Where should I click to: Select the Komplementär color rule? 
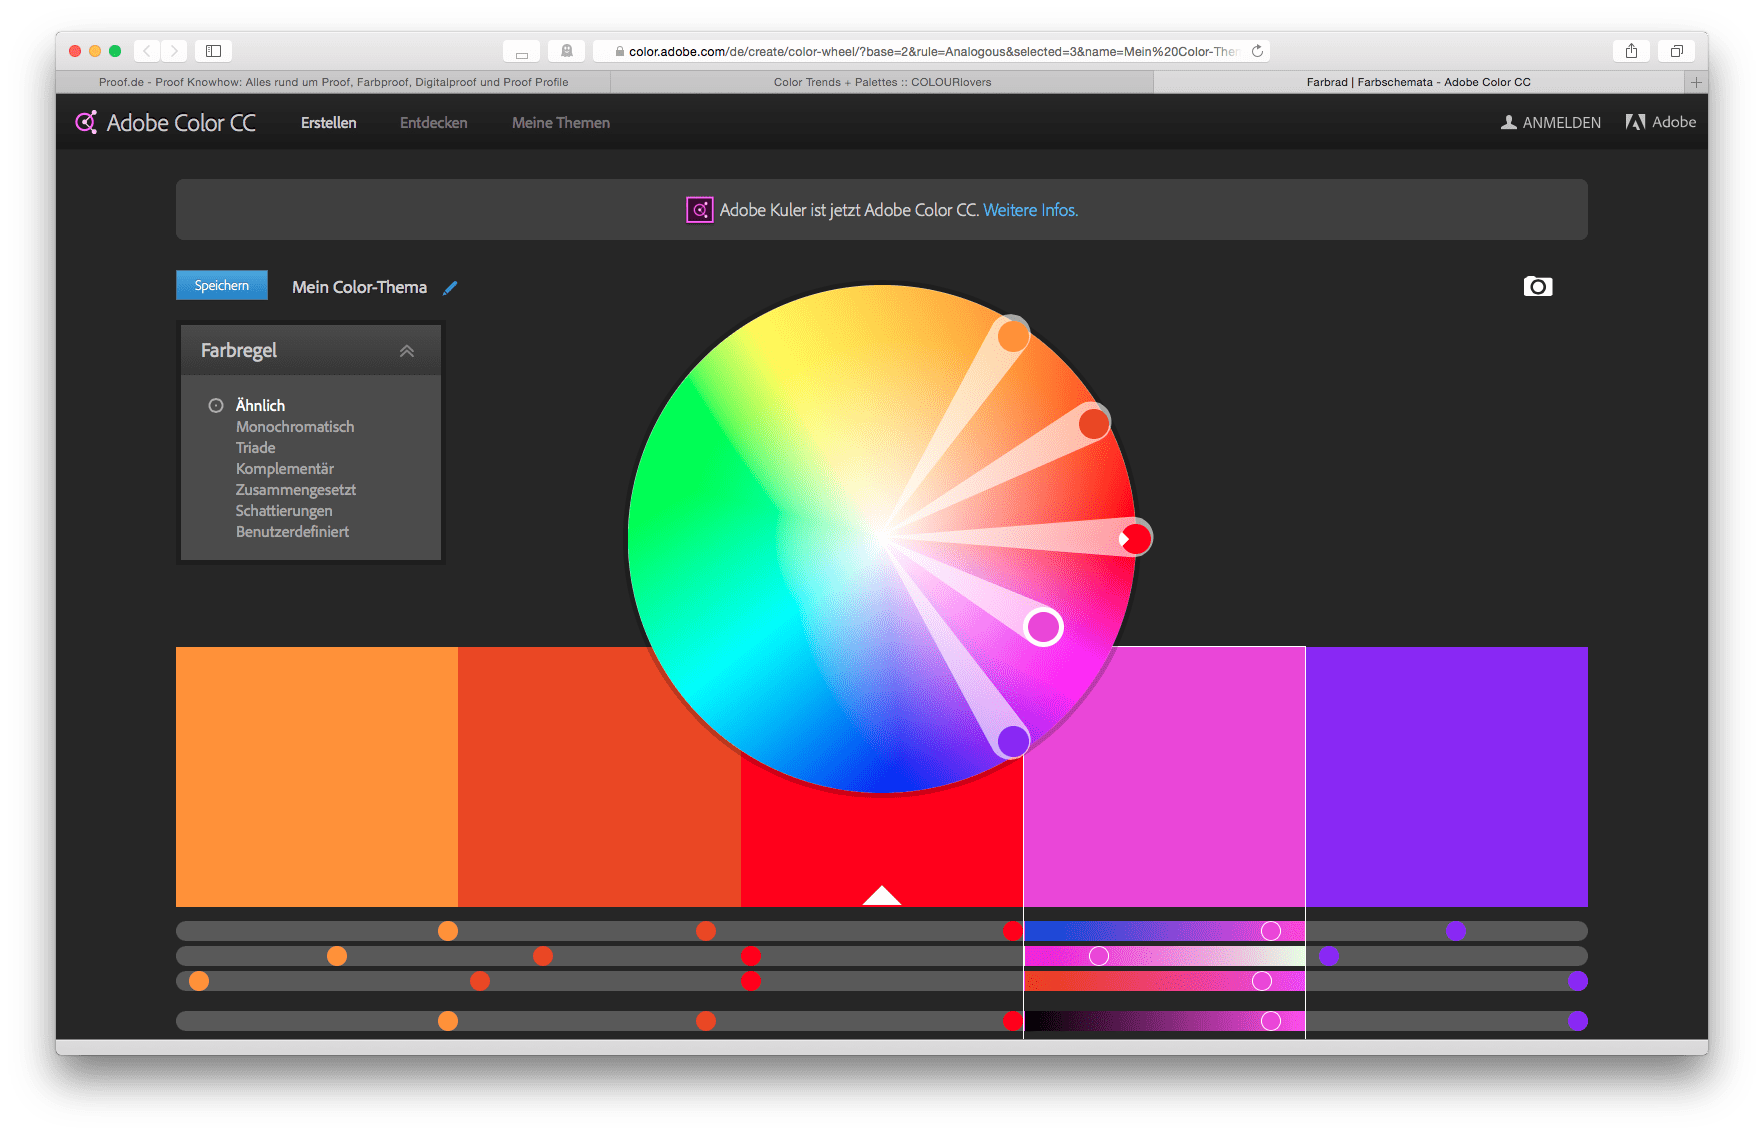pyautogui.click(x=285, y=469)
